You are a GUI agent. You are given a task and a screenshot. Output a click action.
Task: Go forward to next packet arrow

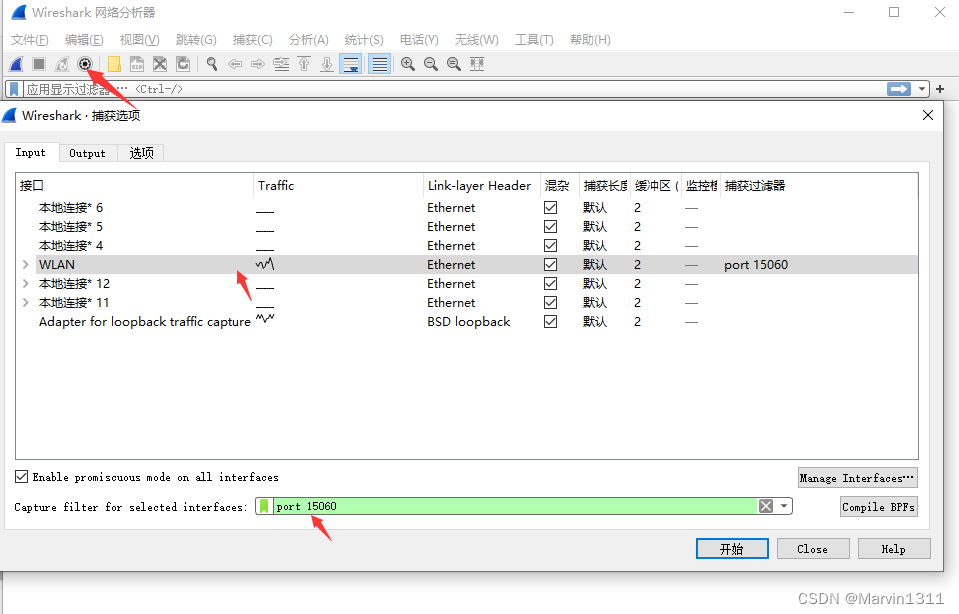click(257, 64)
